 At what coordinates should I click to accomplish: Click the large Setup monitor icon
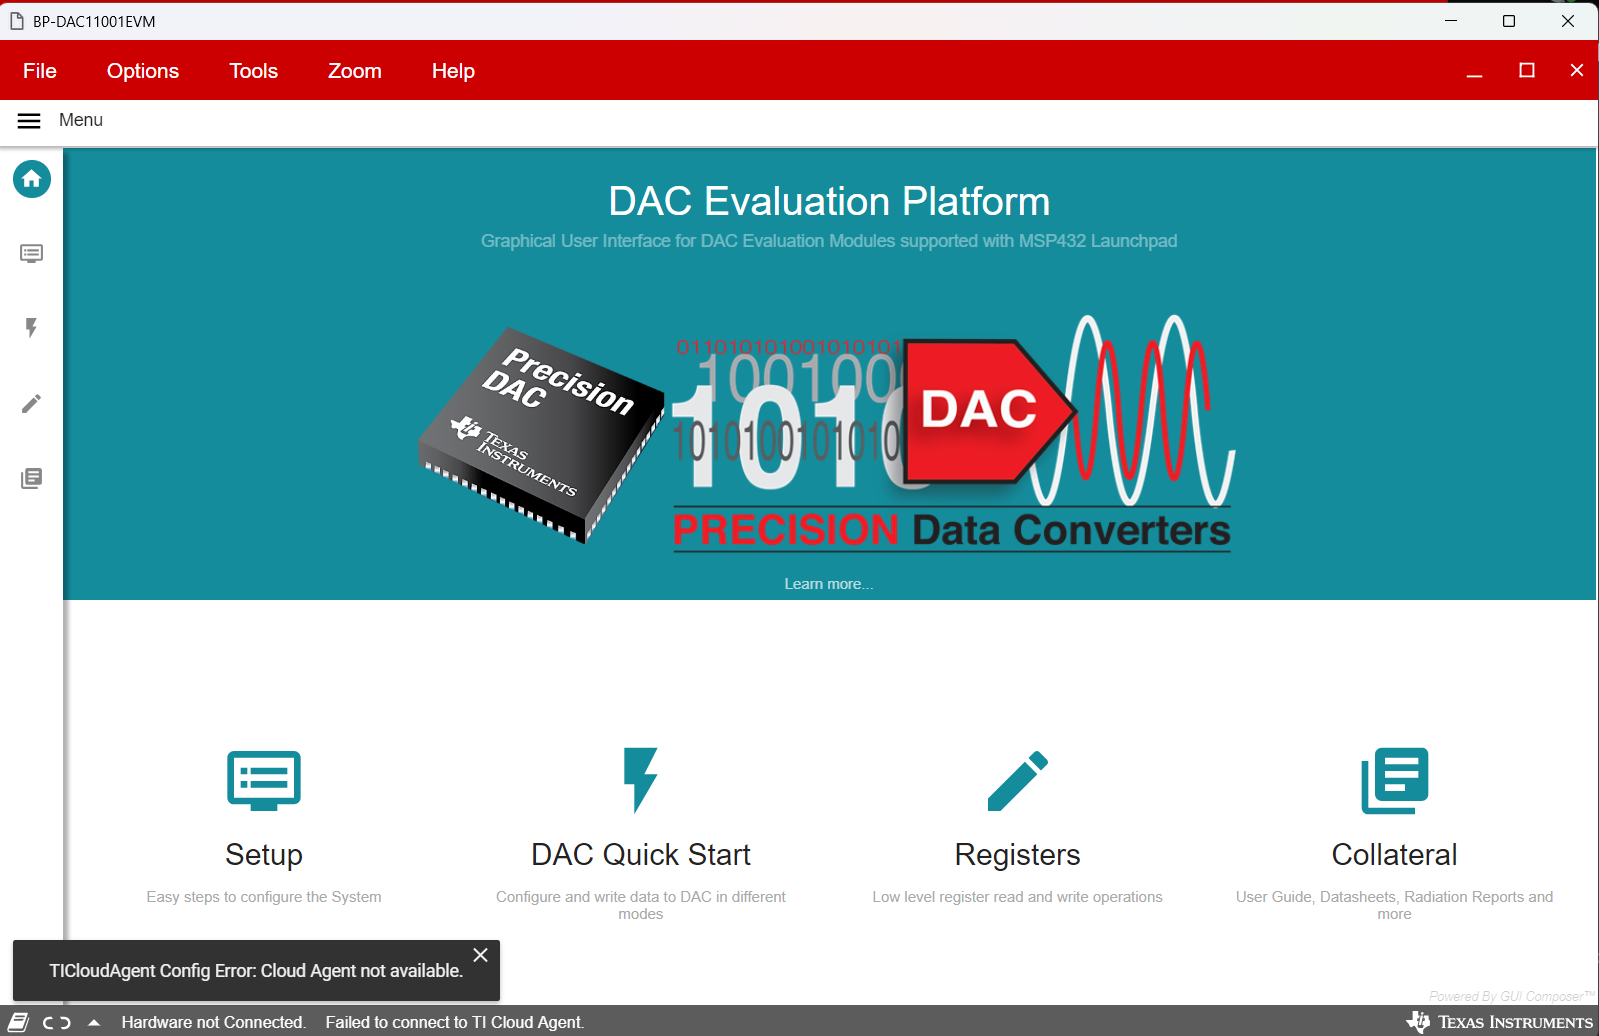pyautogui.click(x=264, y=780)
